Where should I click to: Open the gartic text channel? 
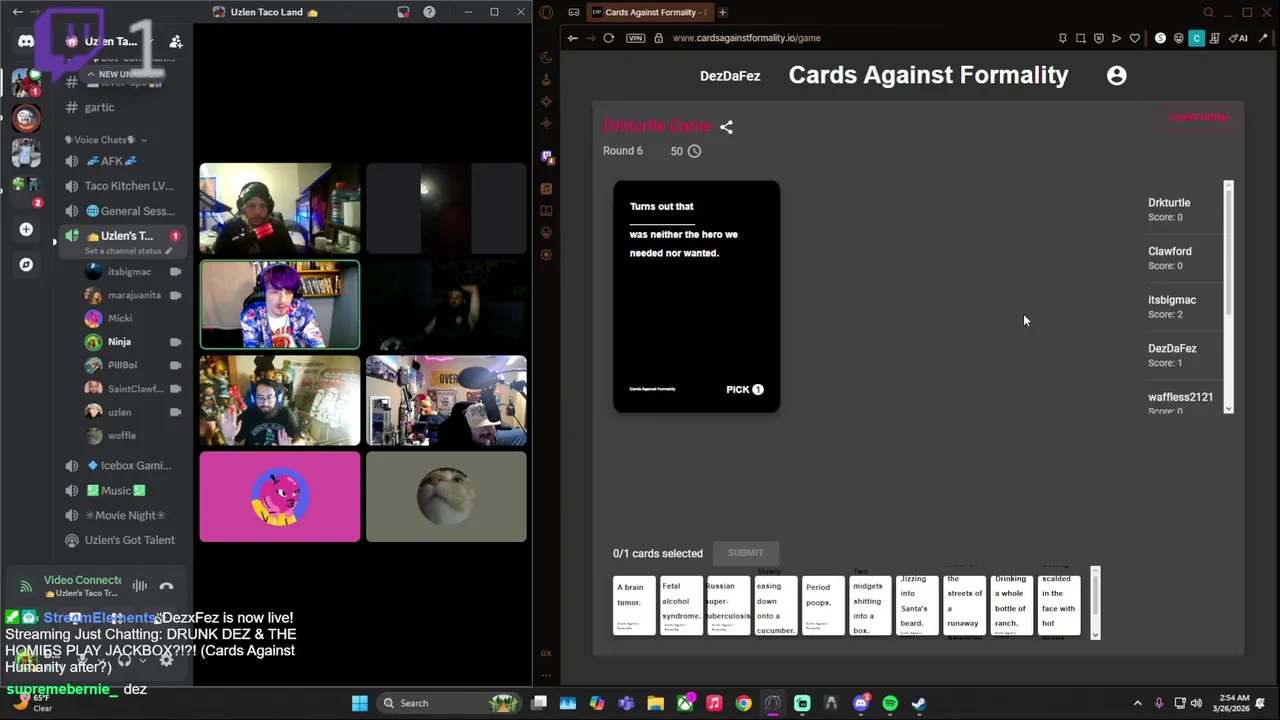tap(99, 107)
